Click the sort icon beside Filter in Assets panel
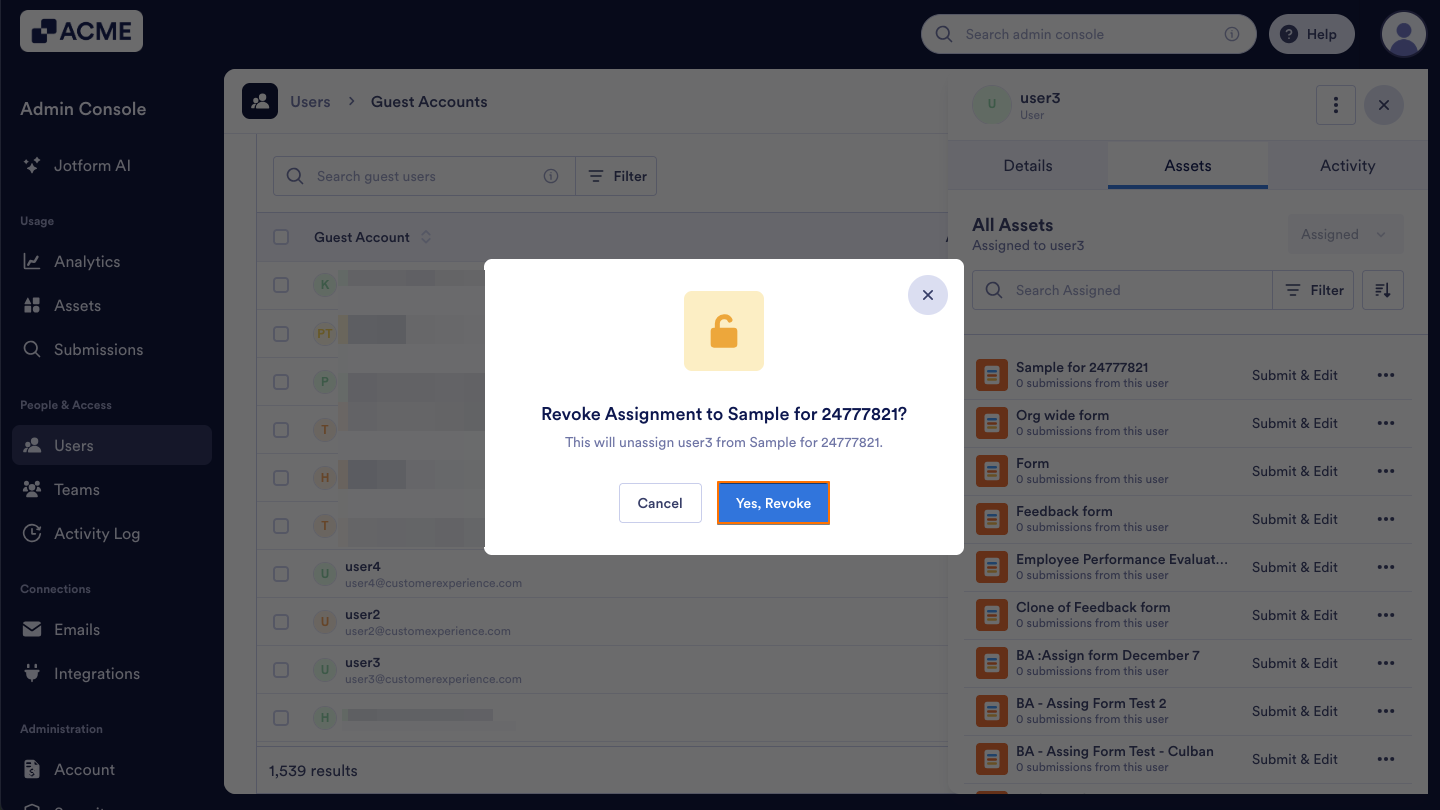 point(1382,289)
